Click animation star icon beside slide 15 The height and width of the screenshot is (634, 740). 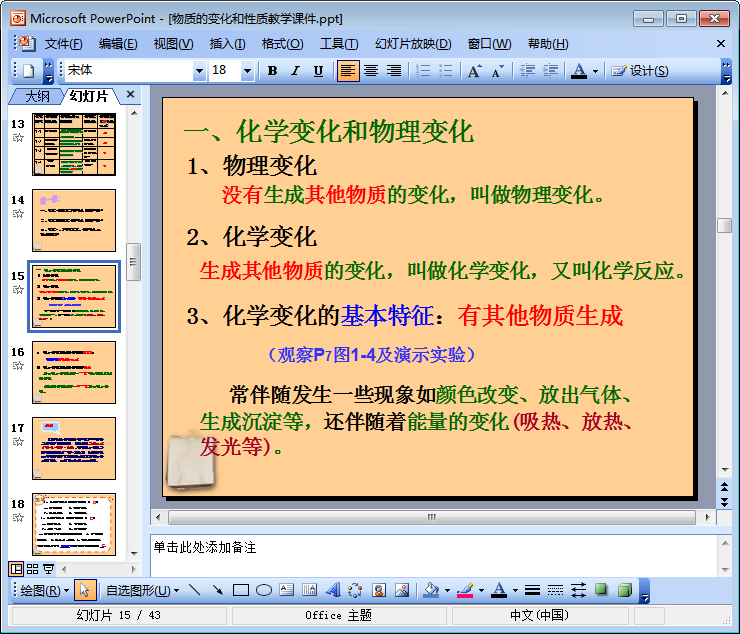(x=18, y=289)
